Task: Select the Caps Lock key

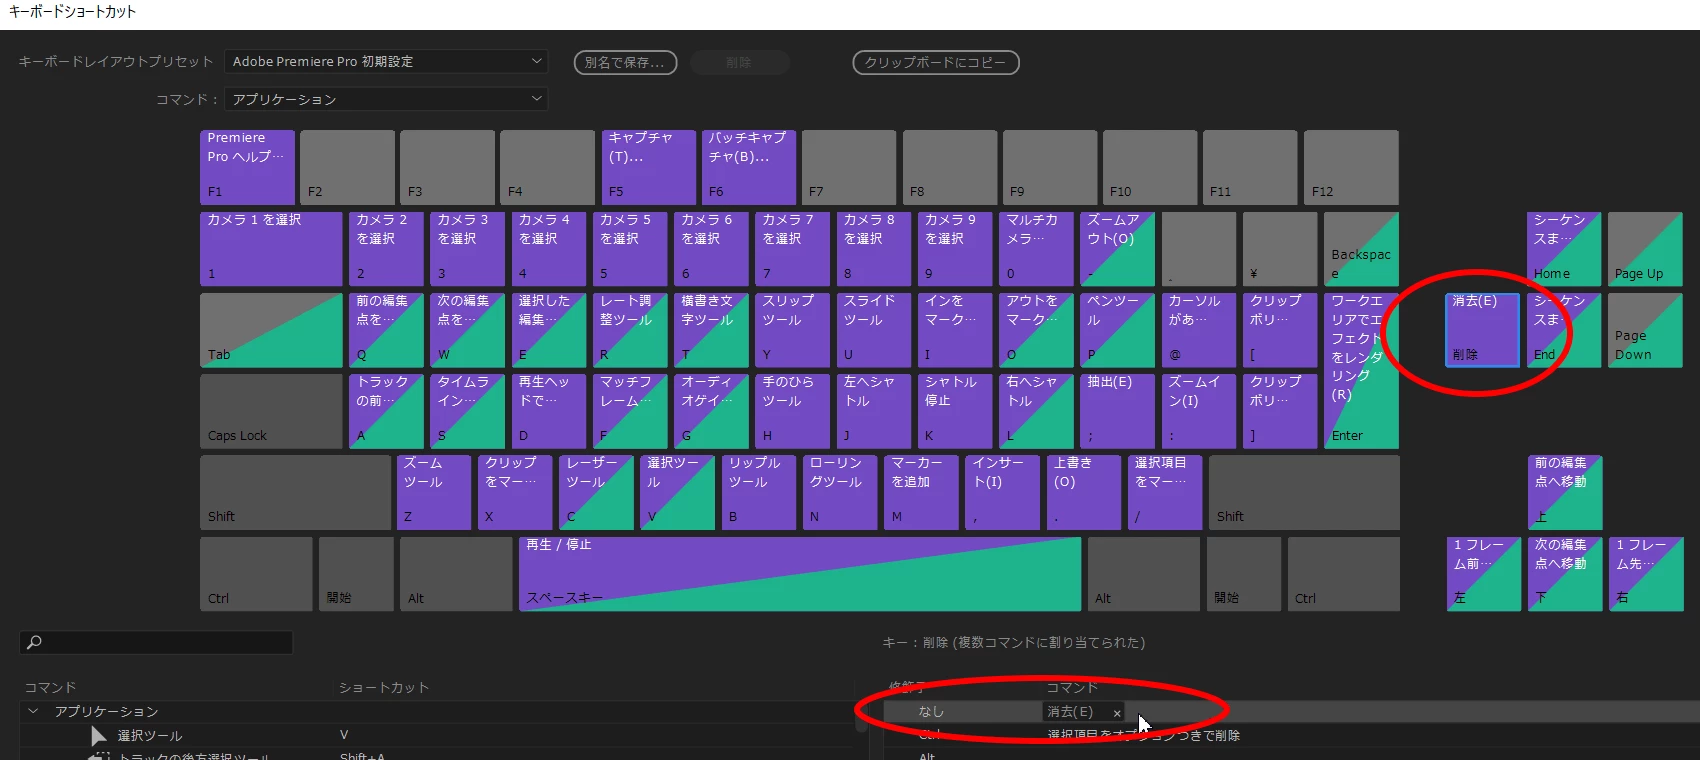Action: click(x=271, y=411)
